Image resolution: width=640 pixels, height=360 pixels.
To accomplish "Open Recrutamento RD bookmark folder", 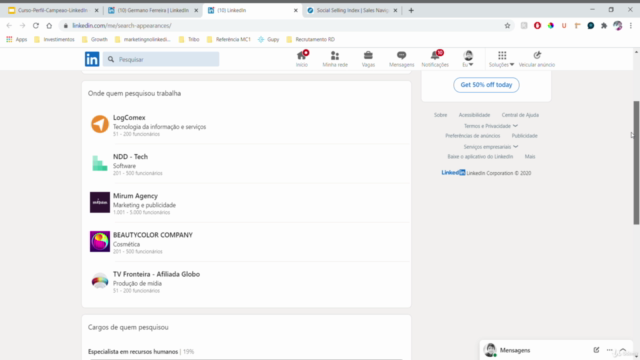I will (311, 40).
